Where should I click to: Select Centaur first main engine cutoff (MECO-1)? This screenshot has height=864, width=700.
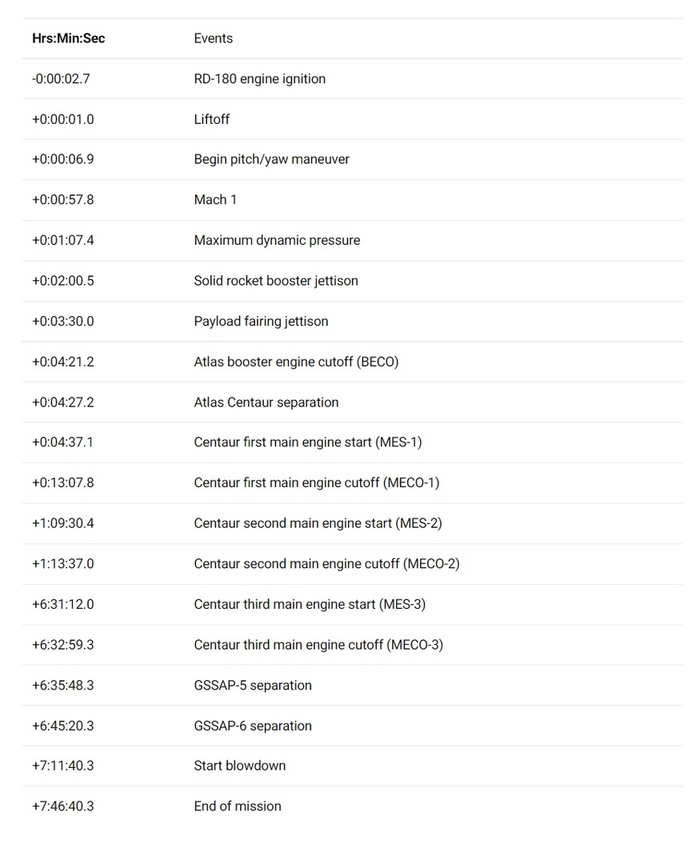(x=316, y=483)
